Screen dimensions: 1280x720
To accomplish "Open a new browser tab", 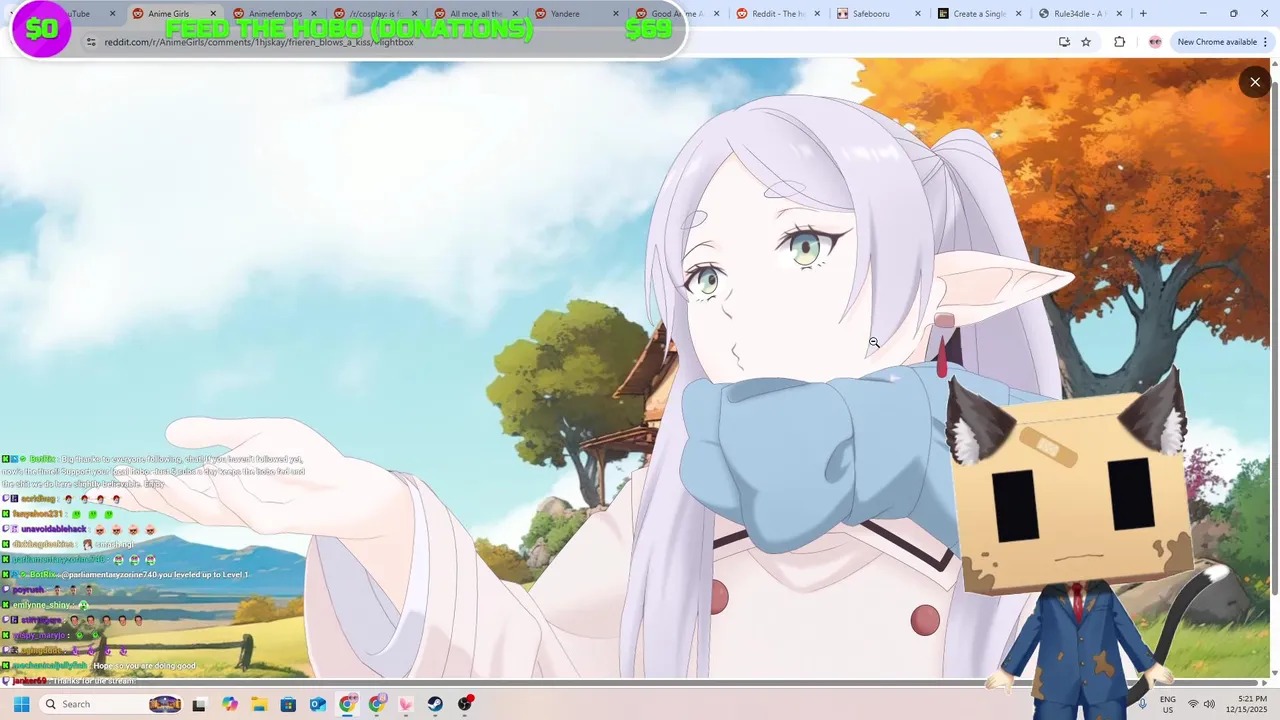I will coord(1143,14).
